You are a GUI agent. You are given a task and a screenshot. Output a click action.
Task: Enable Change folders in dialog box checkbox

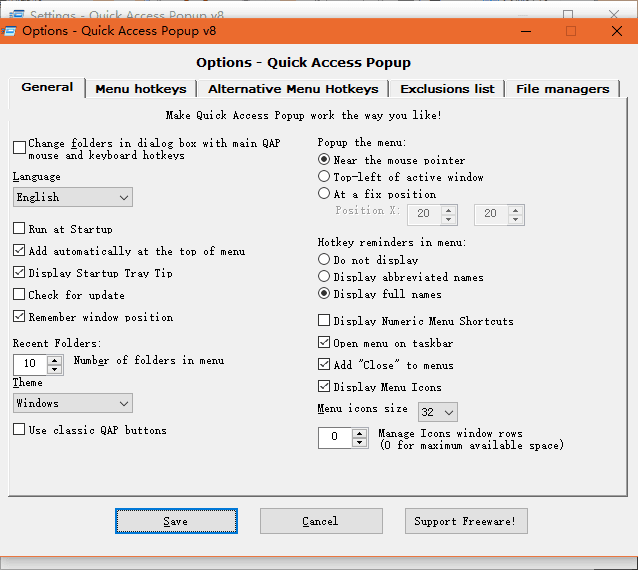point(19,147)
